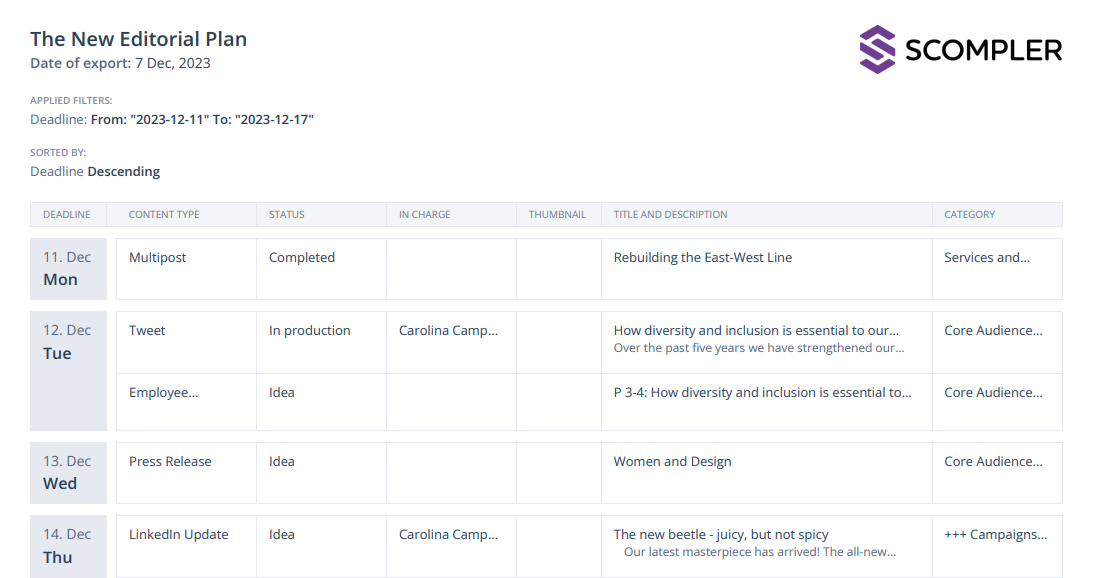Click the LinkedIn Update content type cell
This screenshot has height=578, width=1093.
pos(178,535)
